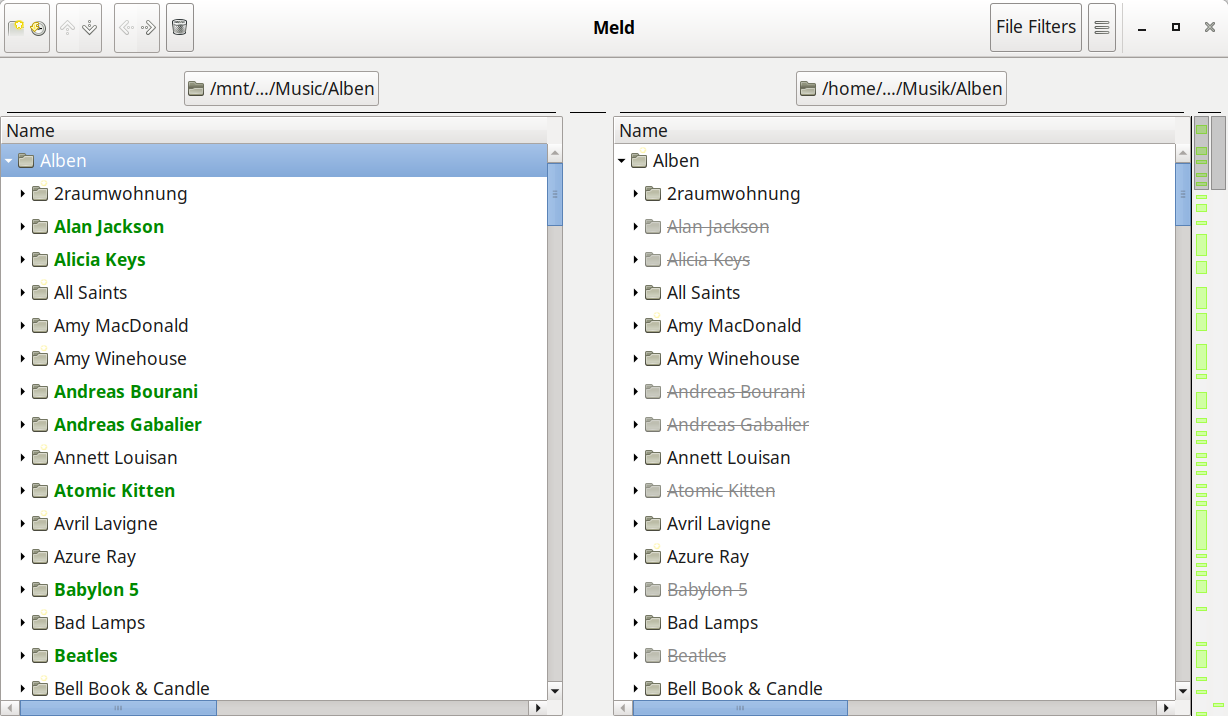The width and height of the screenshot is (1228, 716).
Task: Select struck-through Babylon 5 in right pane
Action: click(x=707, y=590)
